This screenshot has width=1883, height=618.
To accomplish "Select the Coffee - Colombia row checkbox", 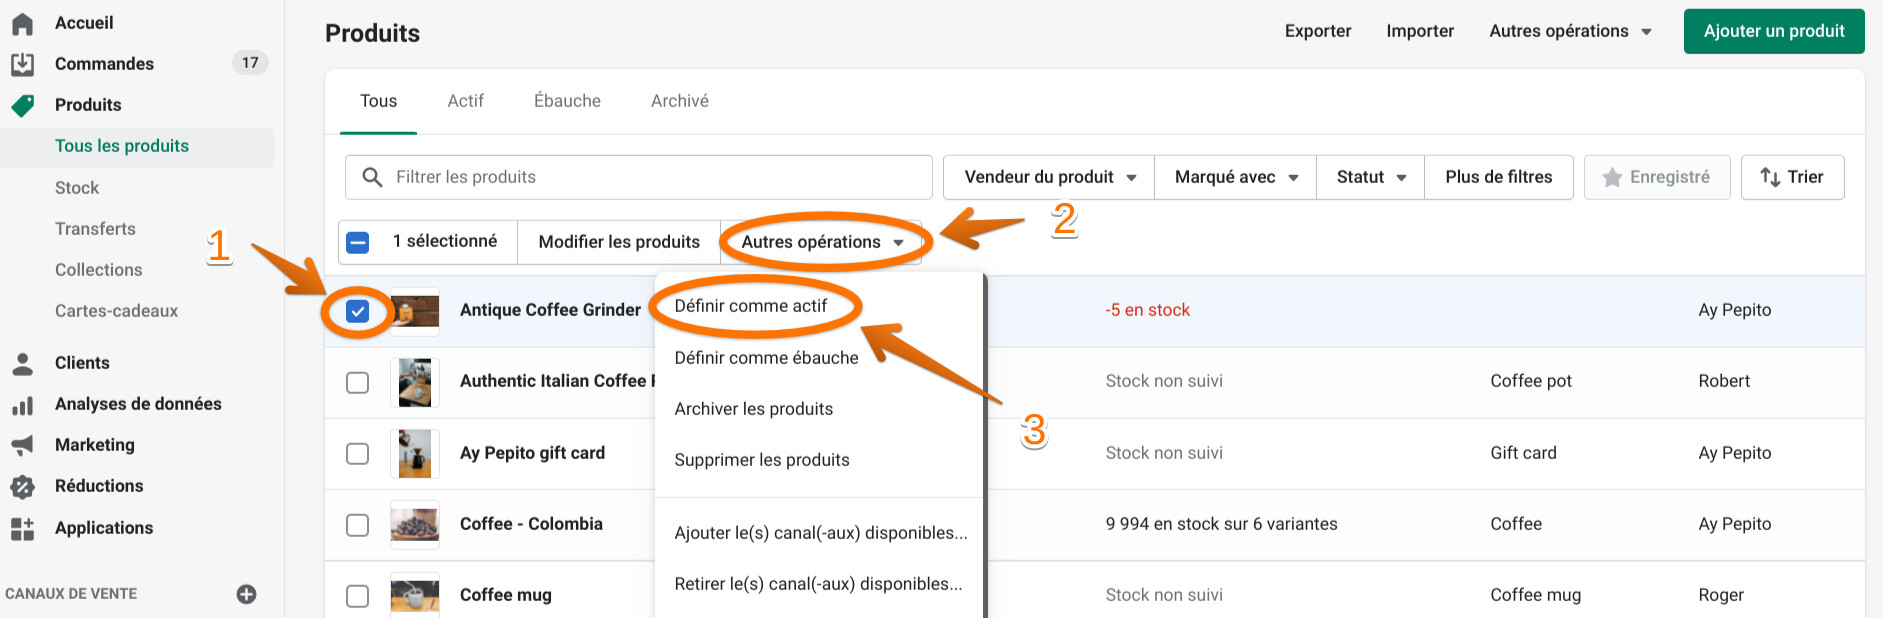I will pyautogui.click(x=357, y=525).
